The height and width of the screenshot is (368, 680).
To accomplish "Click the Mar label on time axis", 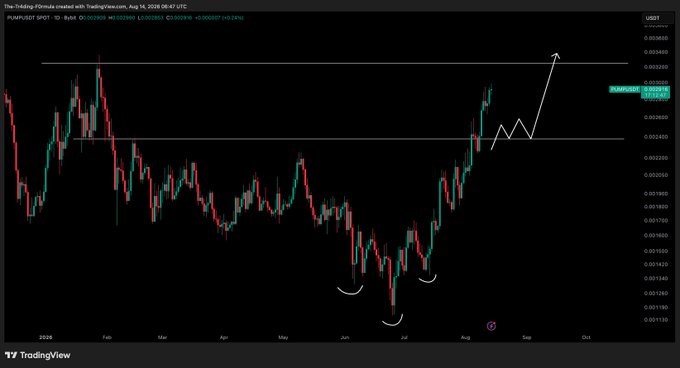I will tap(162, 337).
